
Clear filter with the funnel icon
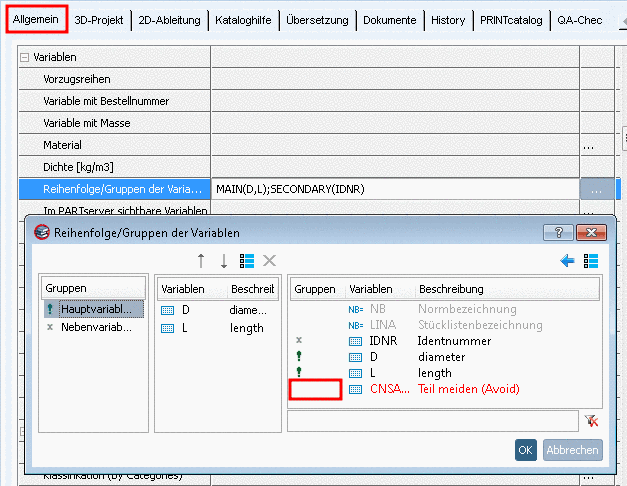(591, 421)
